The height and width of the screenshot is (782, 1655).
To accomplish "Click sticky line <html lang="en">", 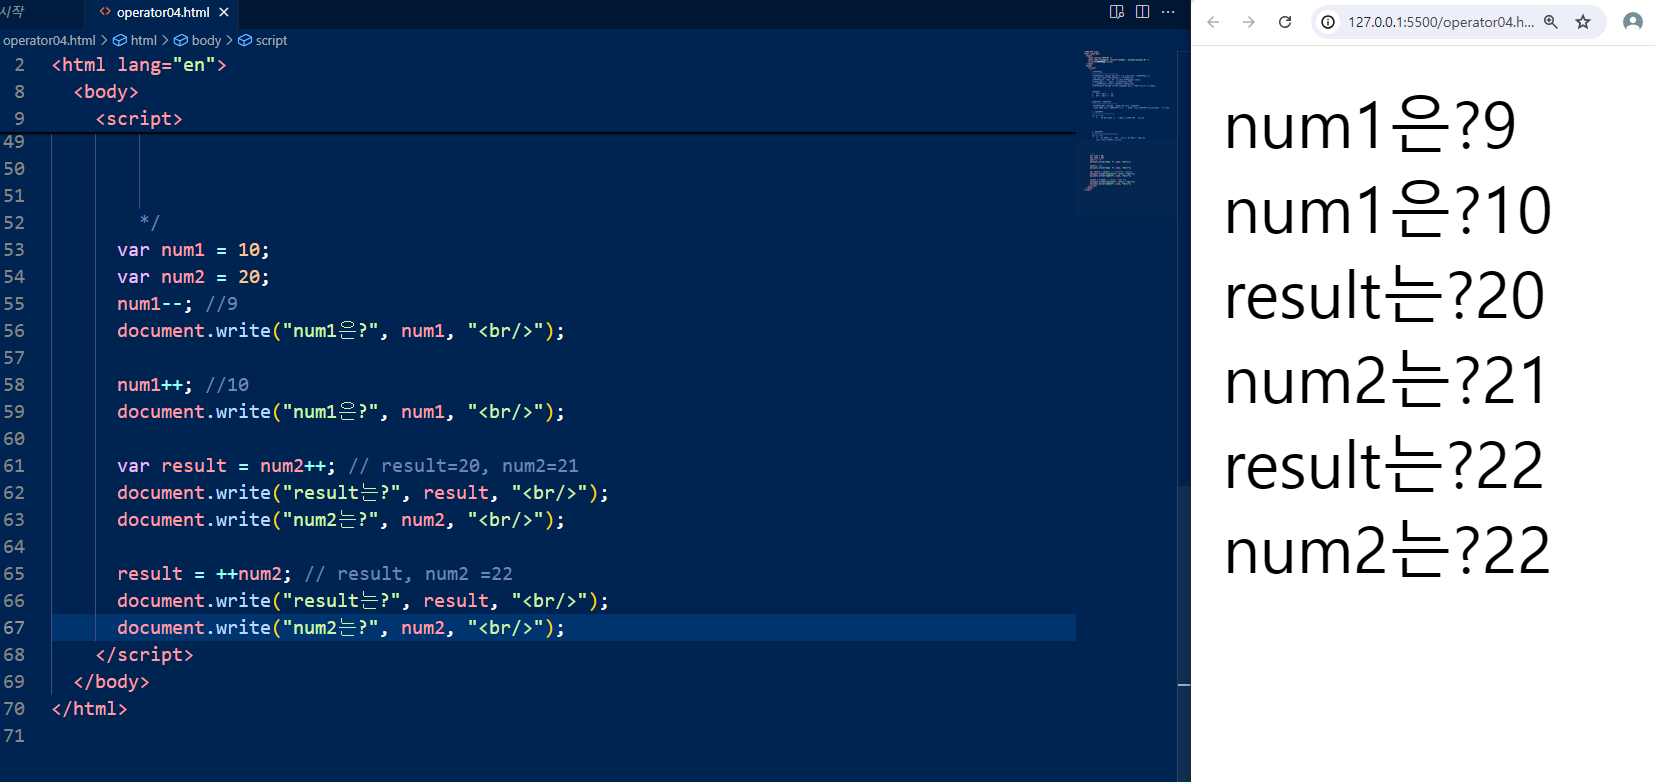I will 139,65.
